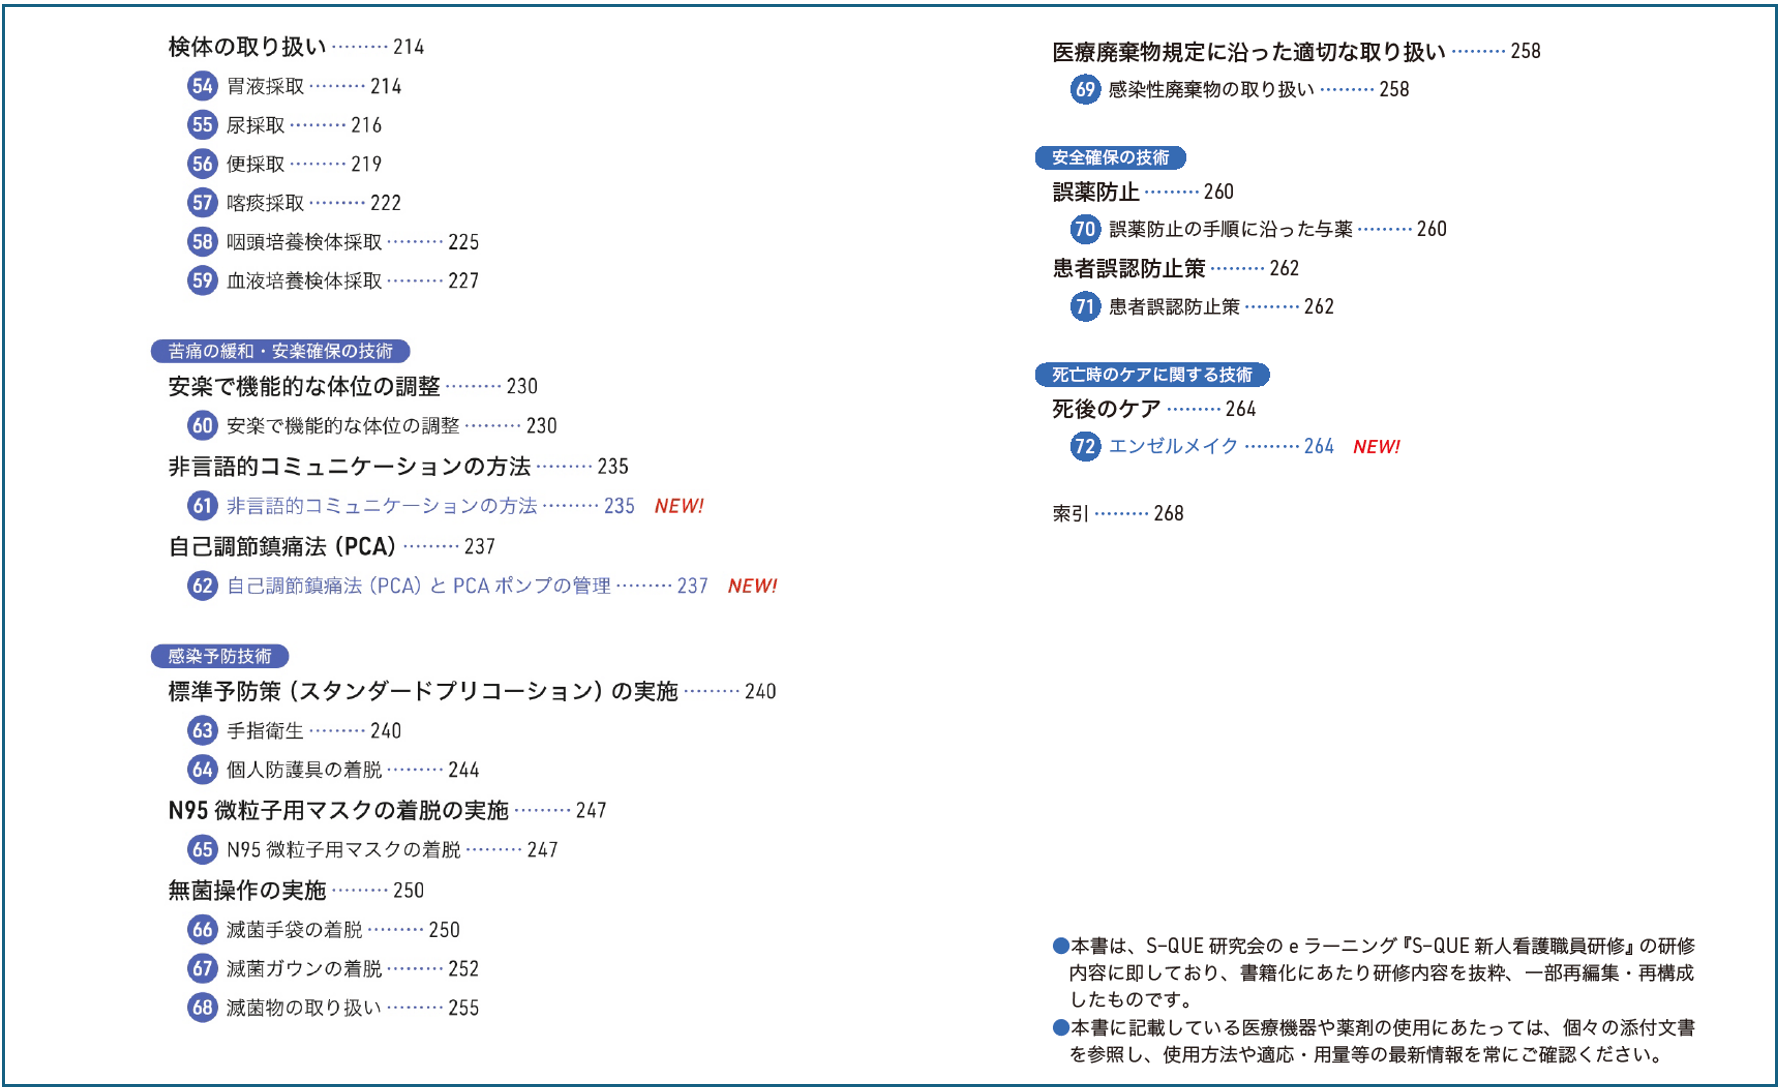Open the blue 非言語的コミュニケーションの方法 entry

[381, 506]
